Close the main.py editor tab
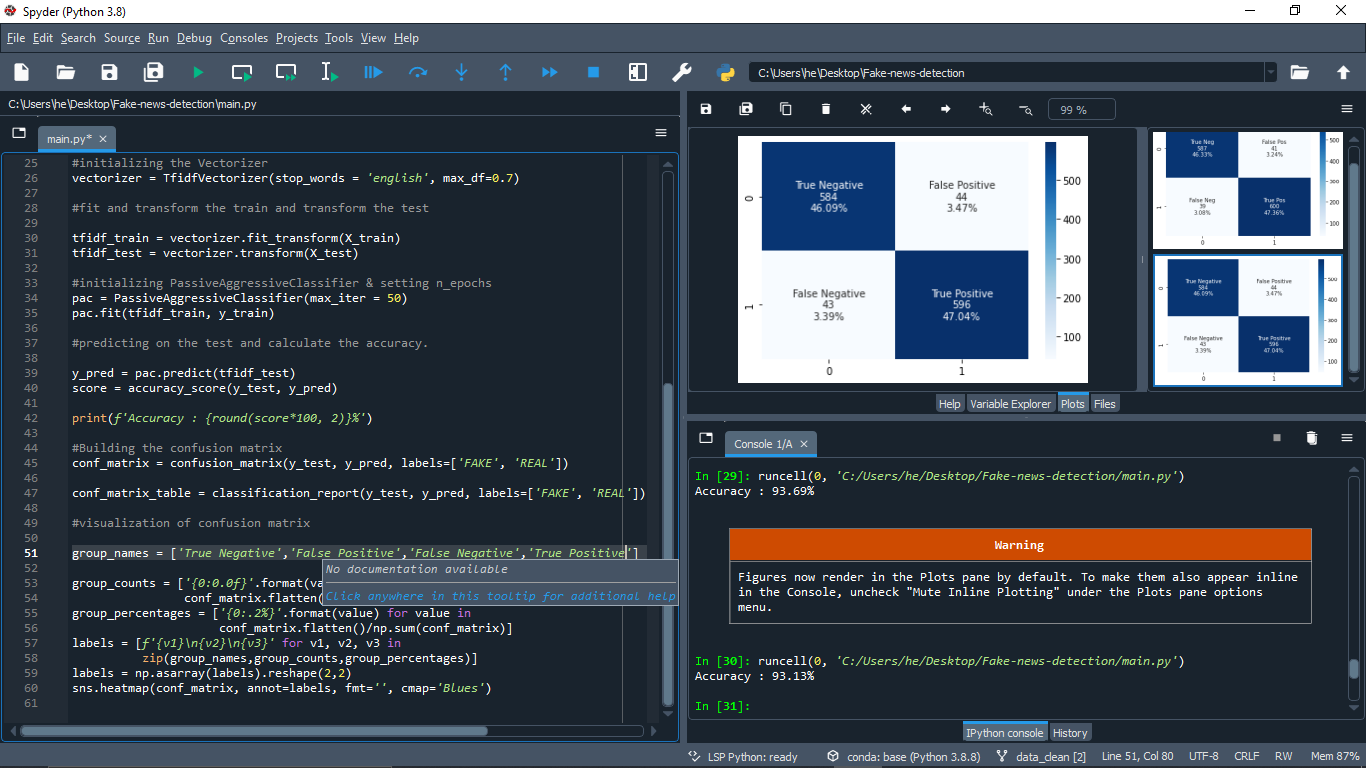 point(103,139)
